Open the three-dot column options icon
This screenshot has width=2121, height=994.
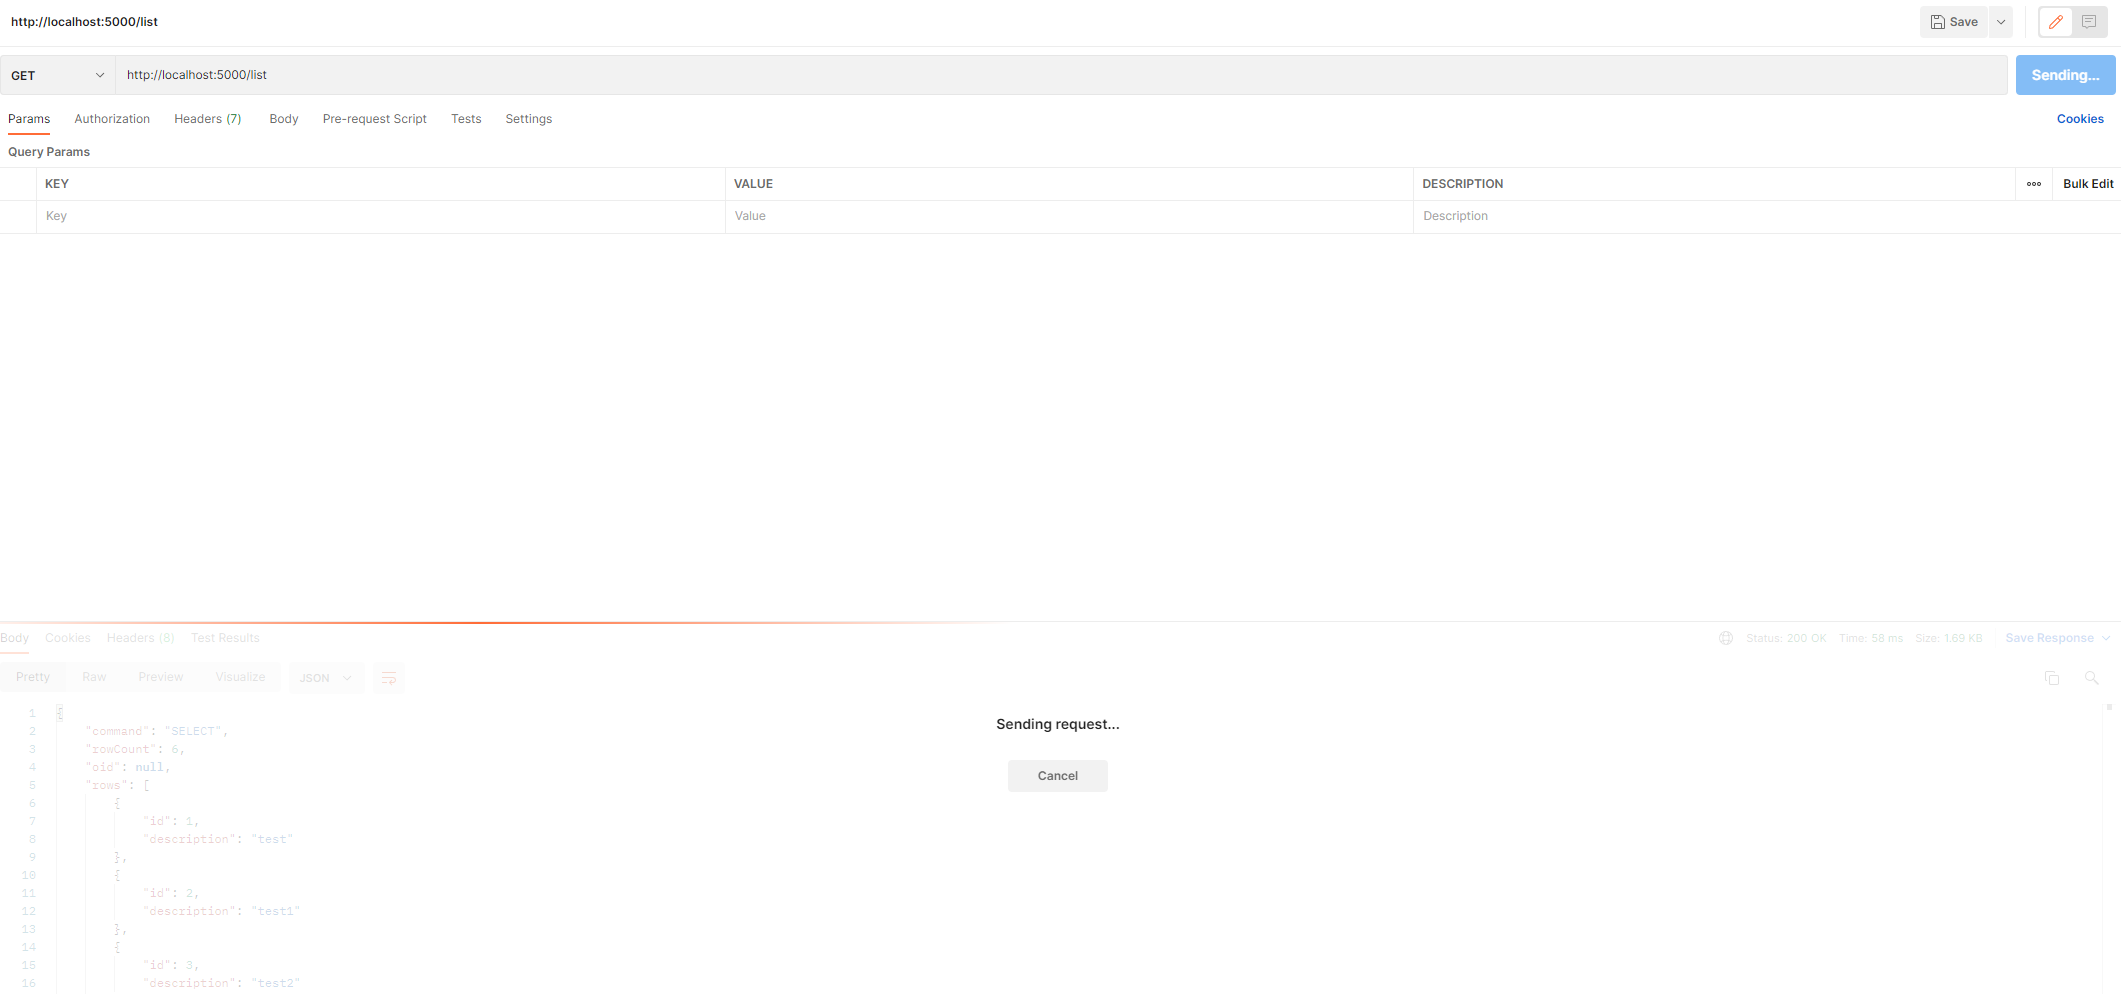[x=2034, y=184]
